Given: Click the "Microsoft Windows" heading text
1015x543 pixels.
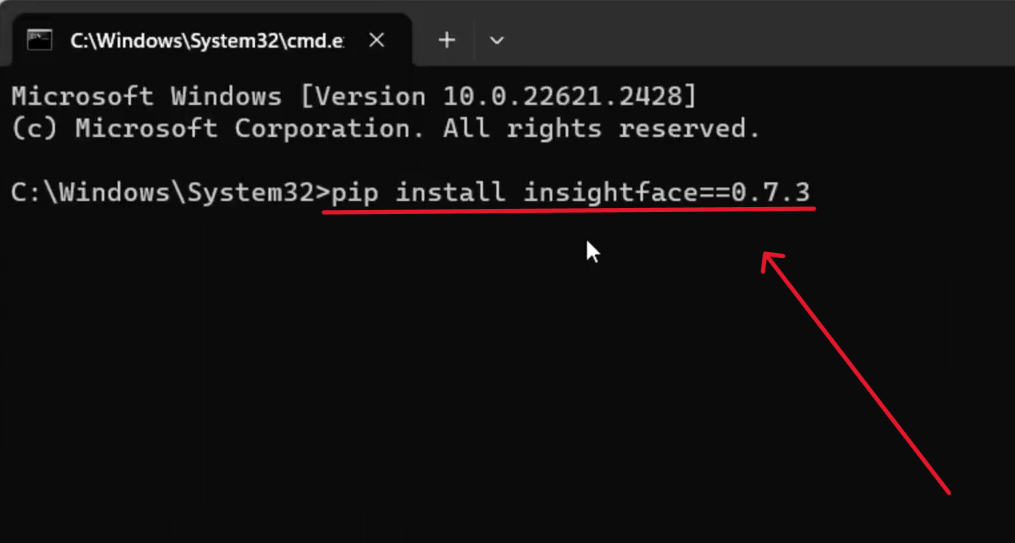Looking at the screenshot, I should (147, 96).
